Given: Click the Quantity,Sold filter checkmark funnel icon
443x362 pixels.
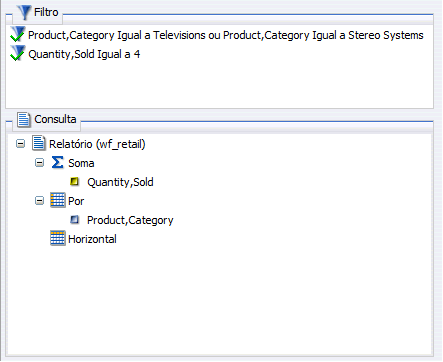Looking at the screenshot, I should coord(17,53).
